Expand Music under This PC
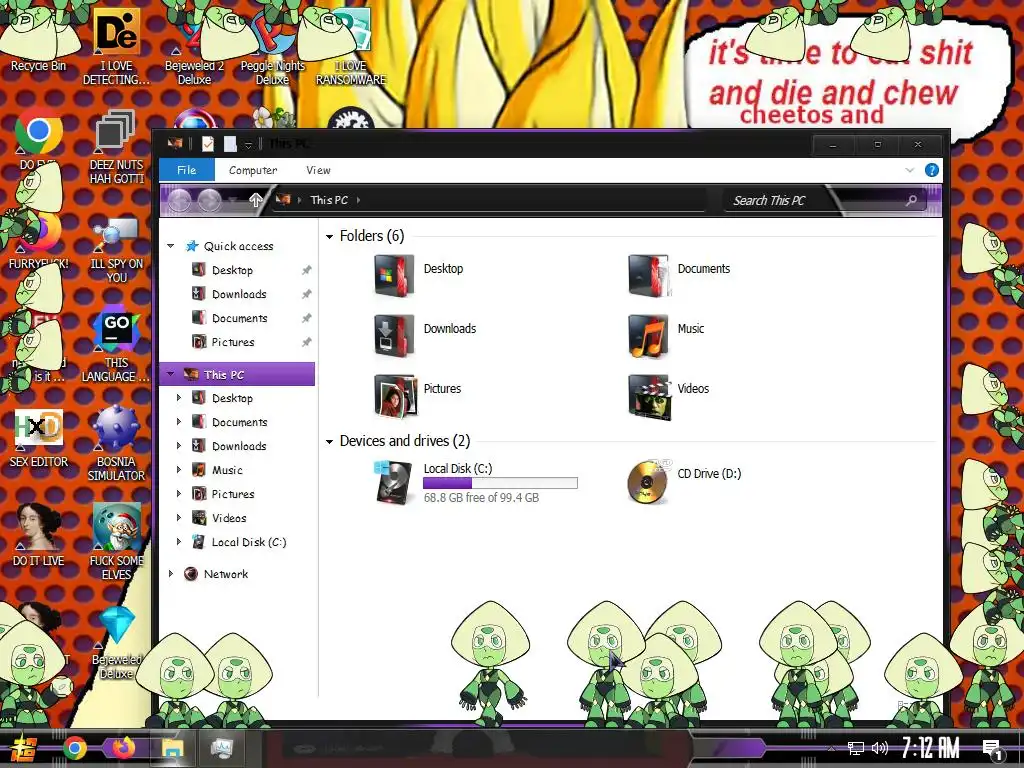The height and width of the screenshot is (768, 1024). click(x=179, y=470)
